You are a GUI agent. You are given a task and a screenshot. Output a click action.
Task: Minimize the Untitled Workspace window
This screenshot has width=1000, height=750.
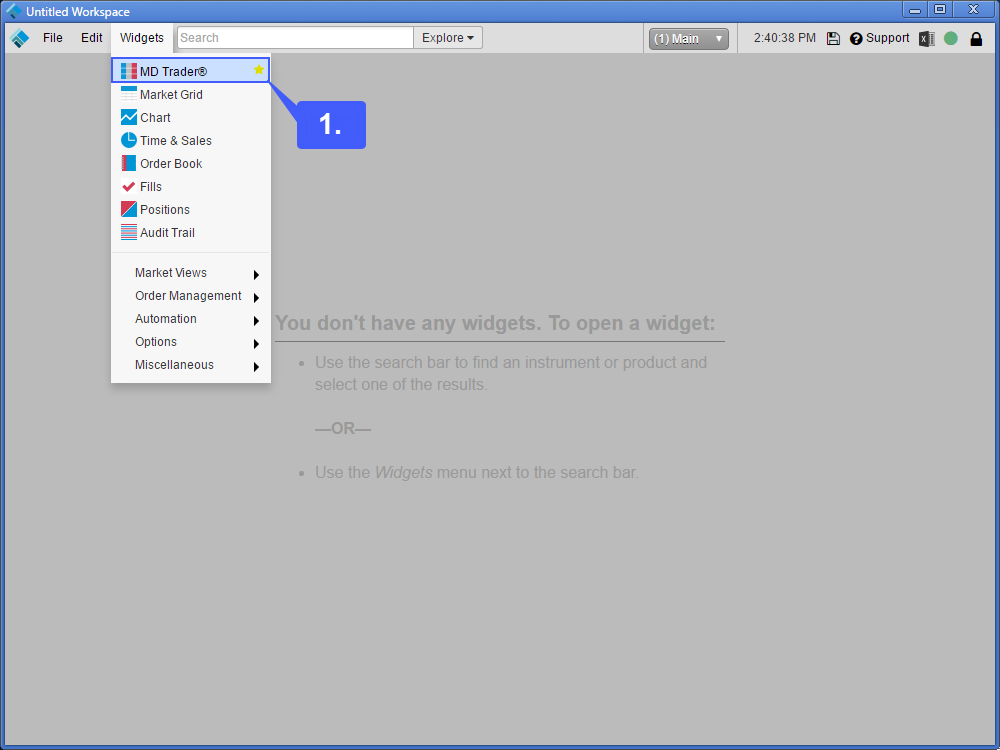pos(915,9)
